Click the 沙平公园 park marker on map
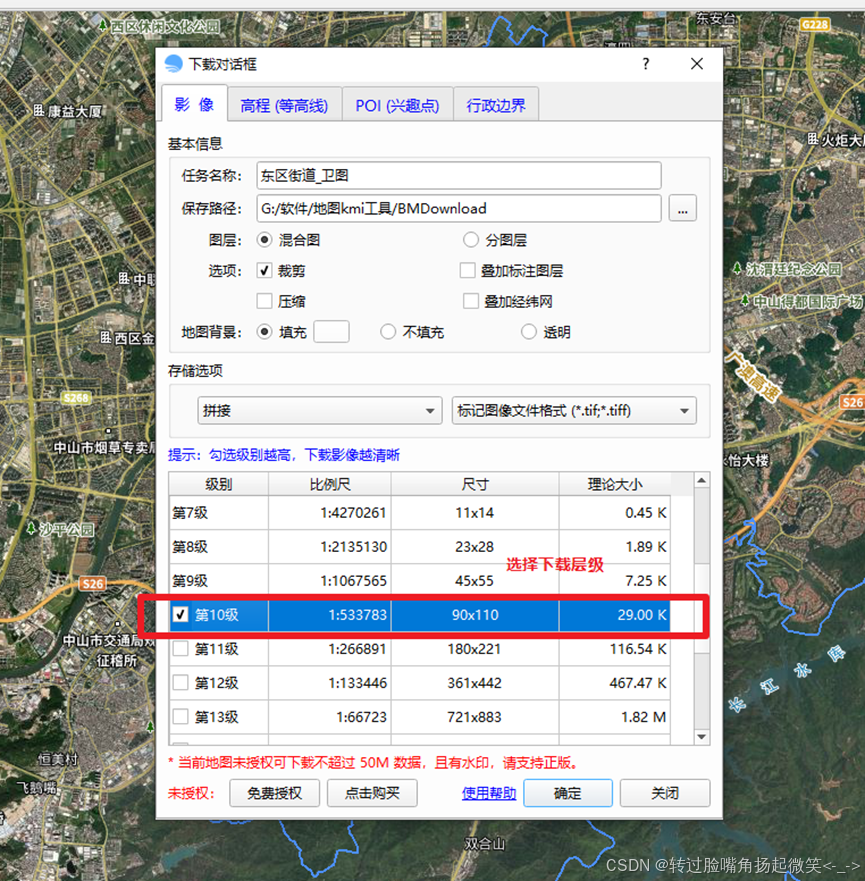The image size is (865, 881). click(31, 528)
